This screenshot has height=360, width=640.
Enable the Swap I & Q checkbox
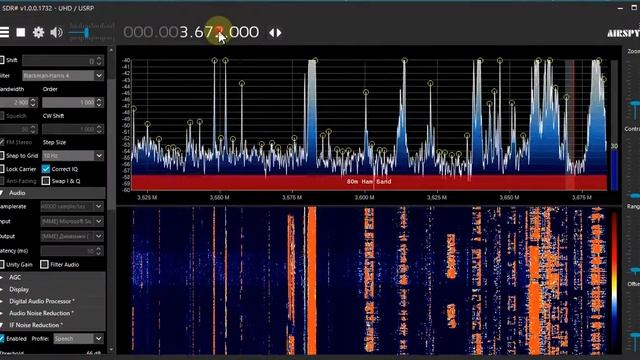[x=46, y=181]
